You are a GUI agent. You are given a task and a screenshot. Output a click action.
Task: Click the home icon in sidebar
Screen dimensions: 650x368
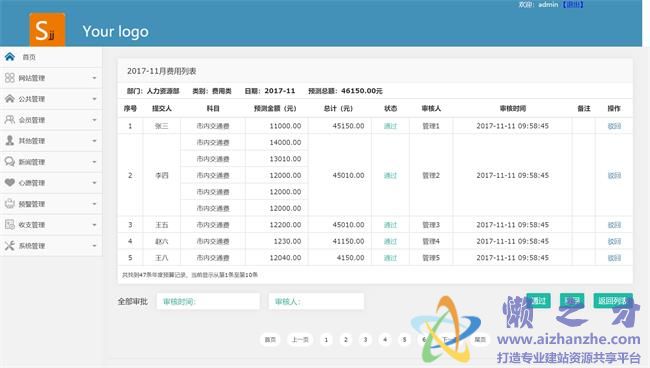click(10, 57)
